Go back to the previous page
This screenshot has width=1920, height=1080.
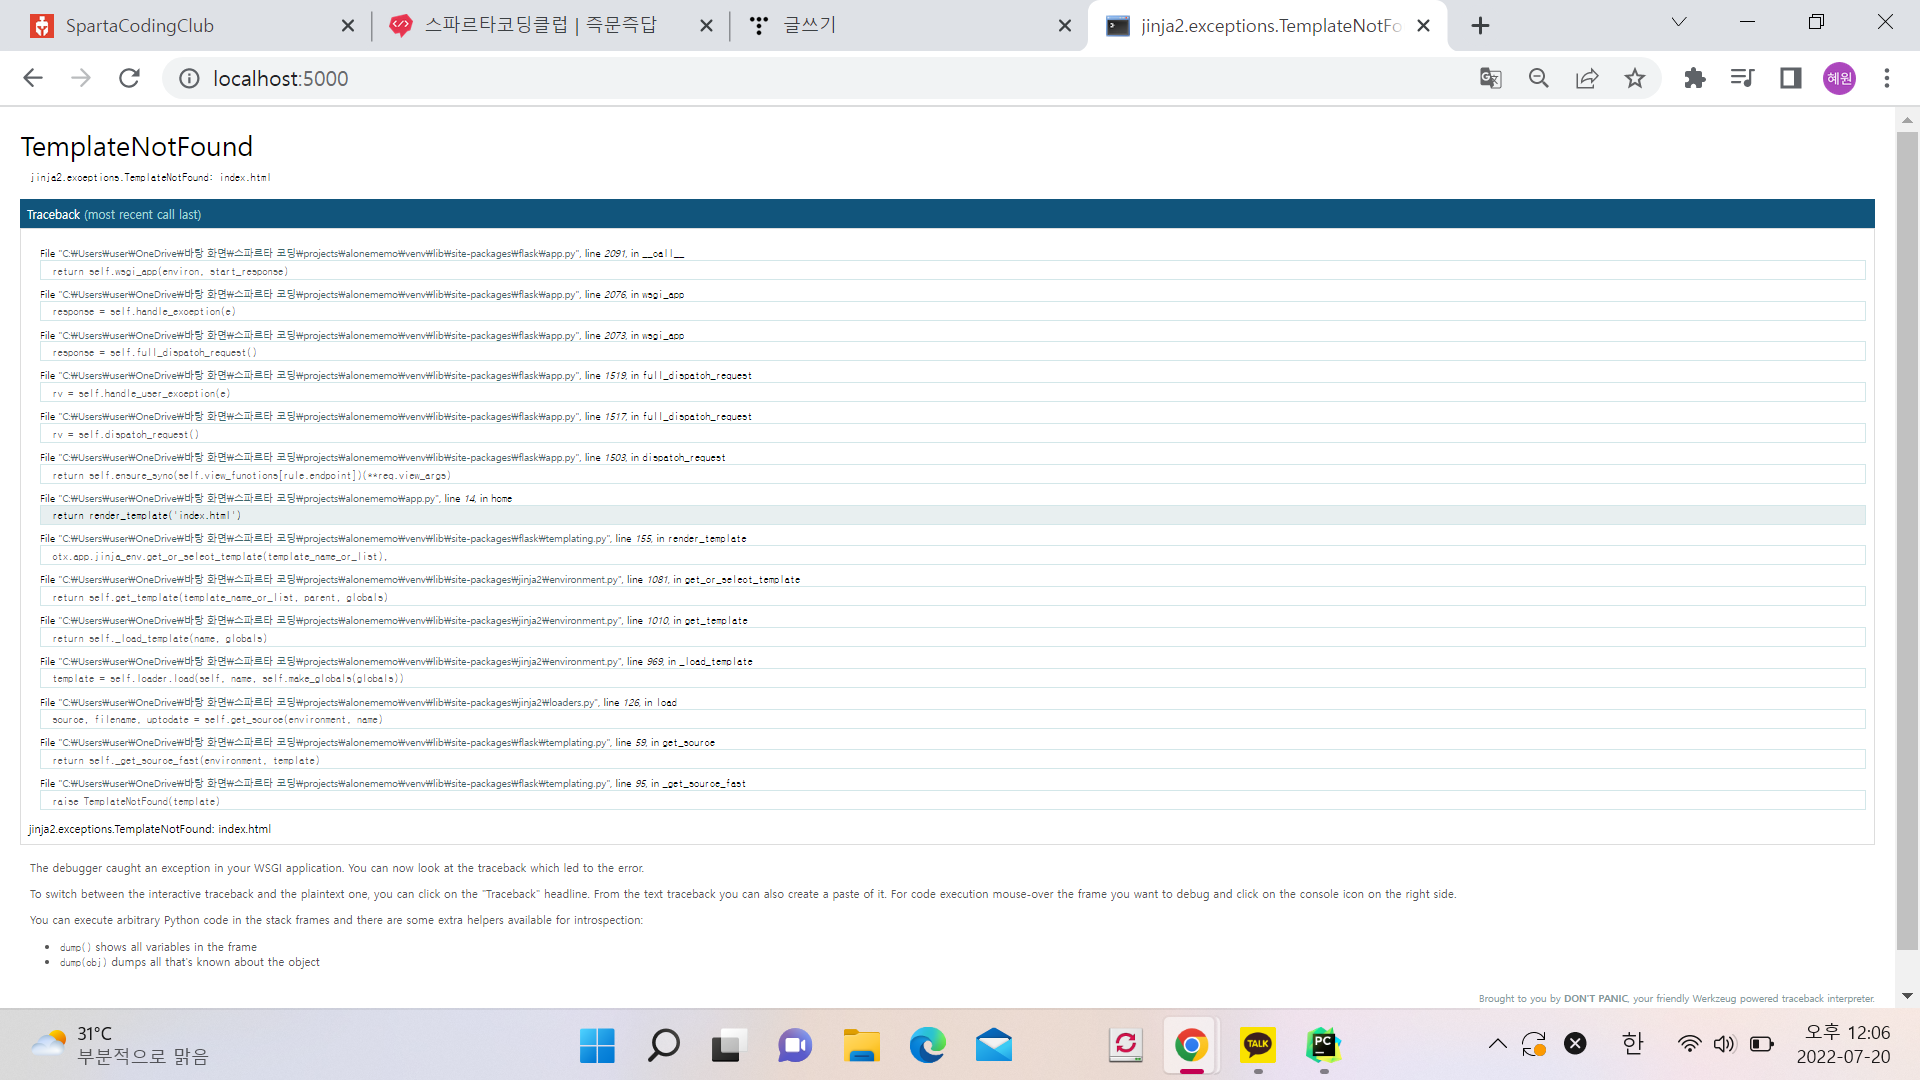33,78
